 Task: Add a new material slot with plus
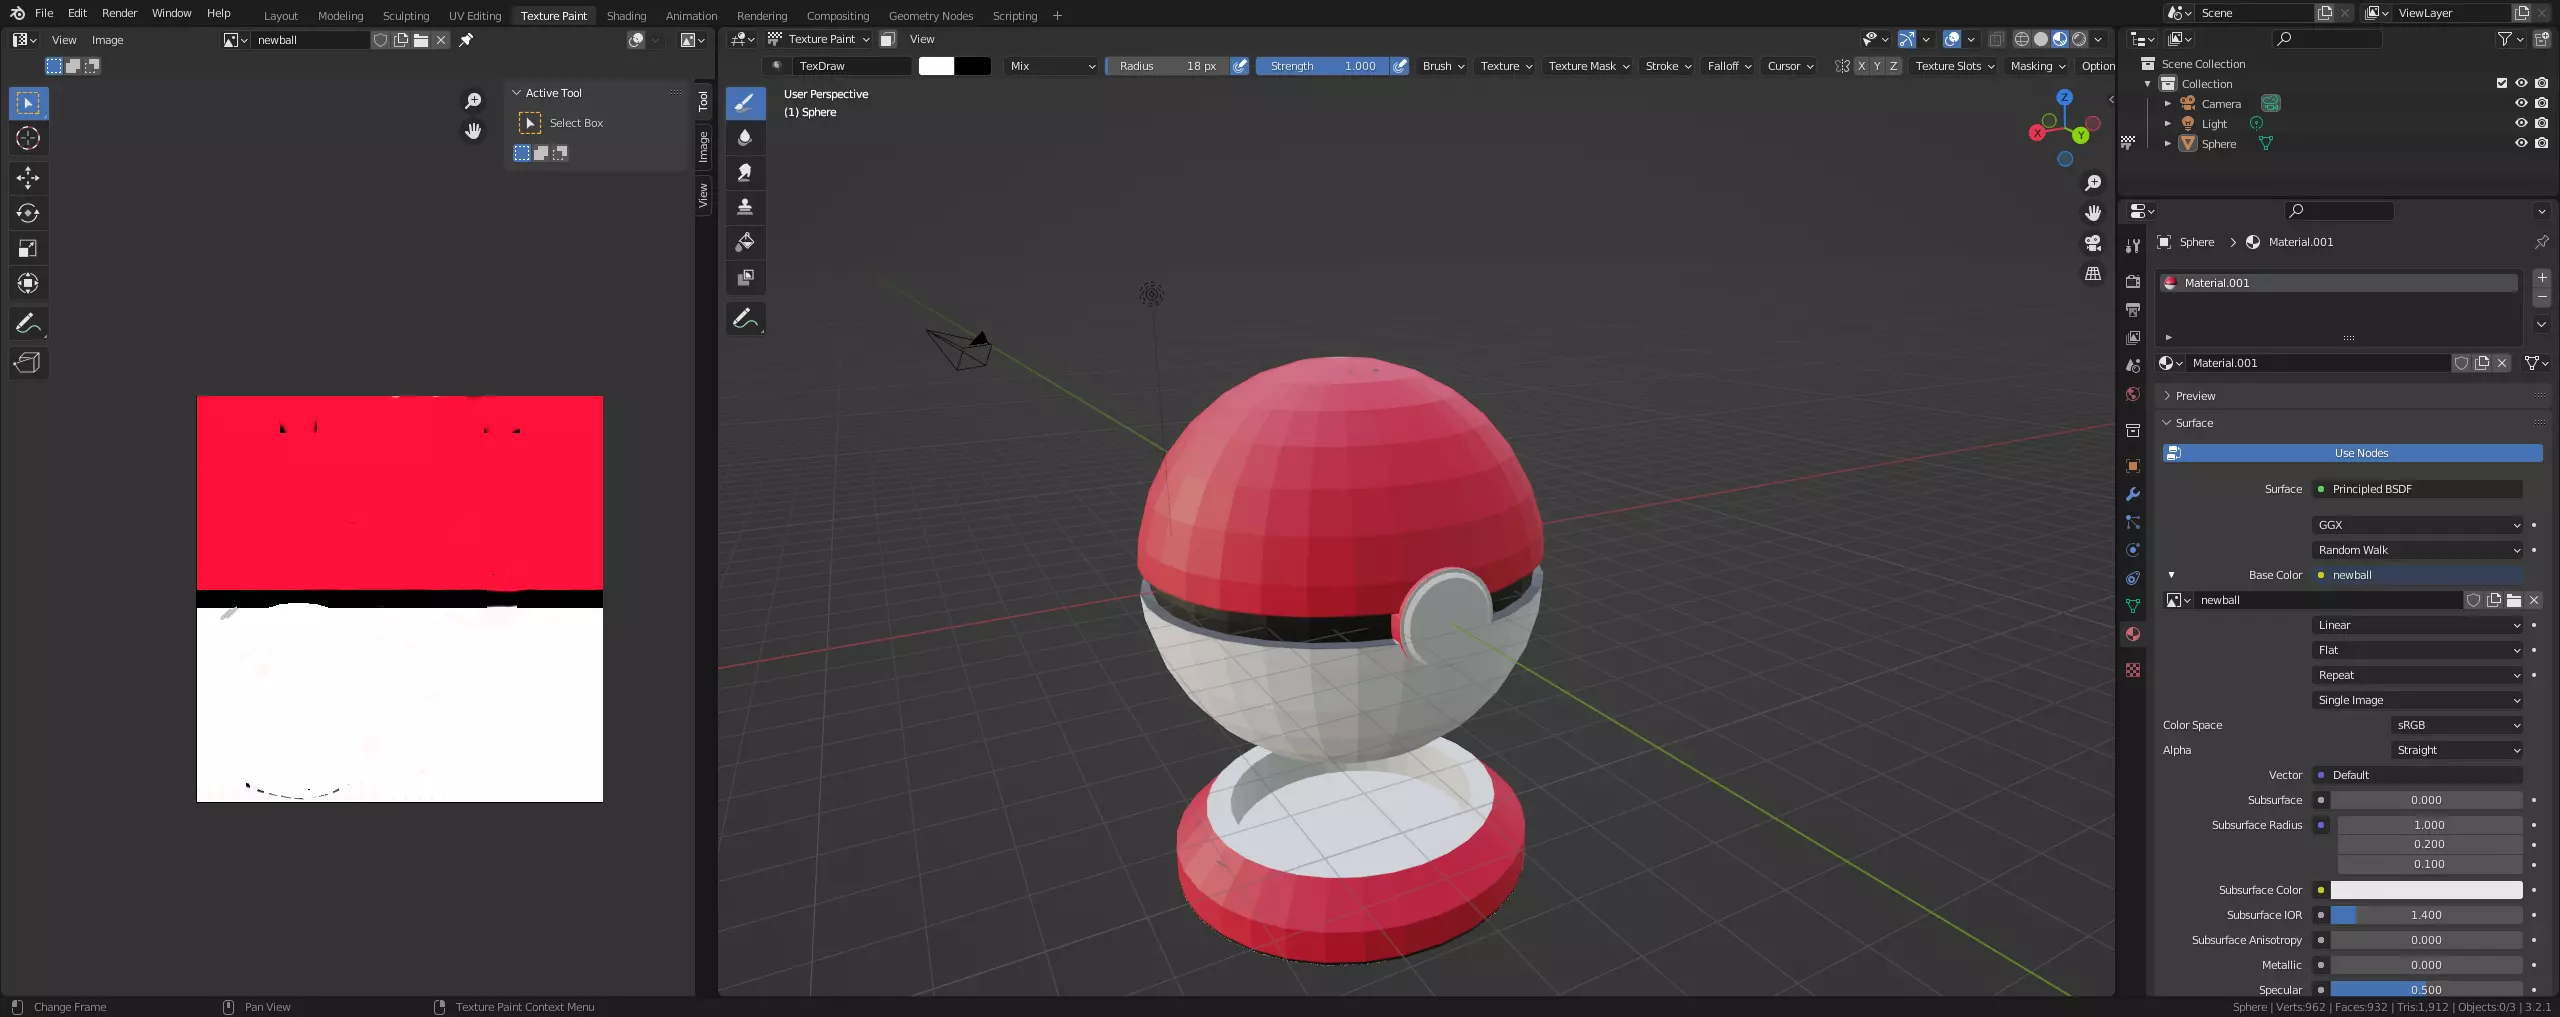pyautogui.click(x=2542, y=278)
